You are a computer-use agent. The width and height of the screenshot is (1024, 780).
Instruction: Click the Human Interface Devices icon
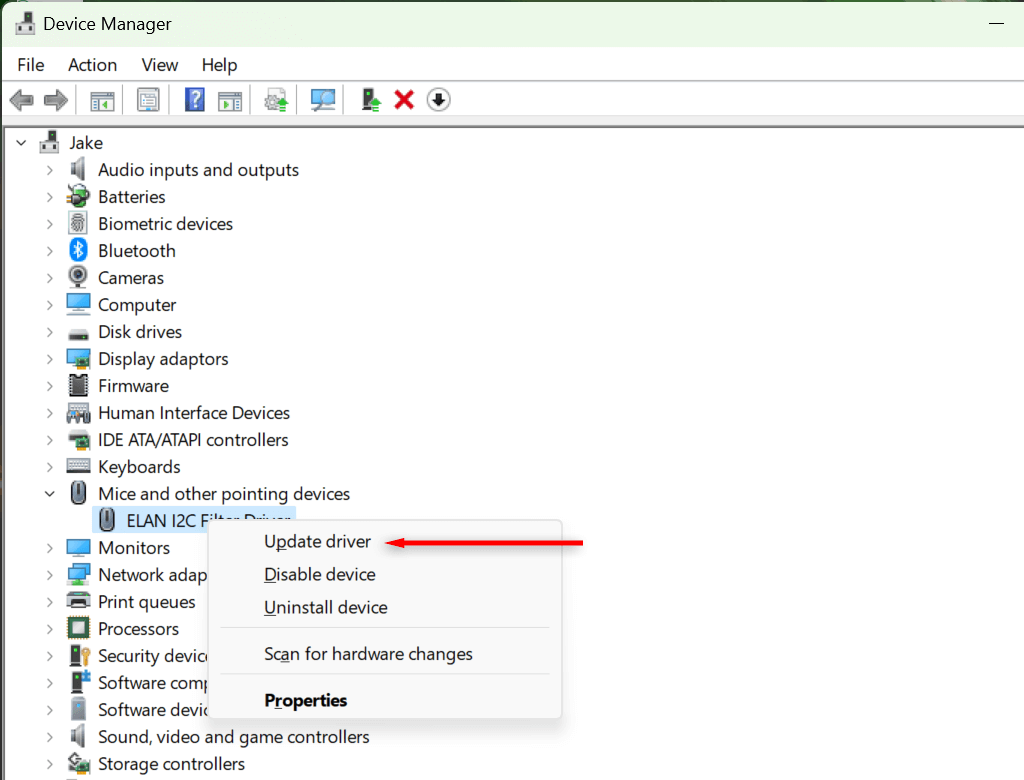point(78,413)
